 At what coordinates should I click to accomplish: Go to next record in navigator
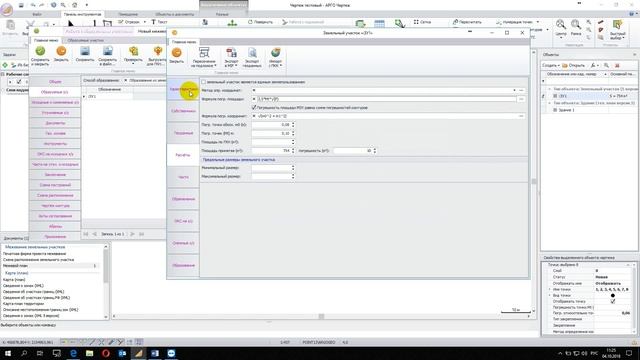132,234
